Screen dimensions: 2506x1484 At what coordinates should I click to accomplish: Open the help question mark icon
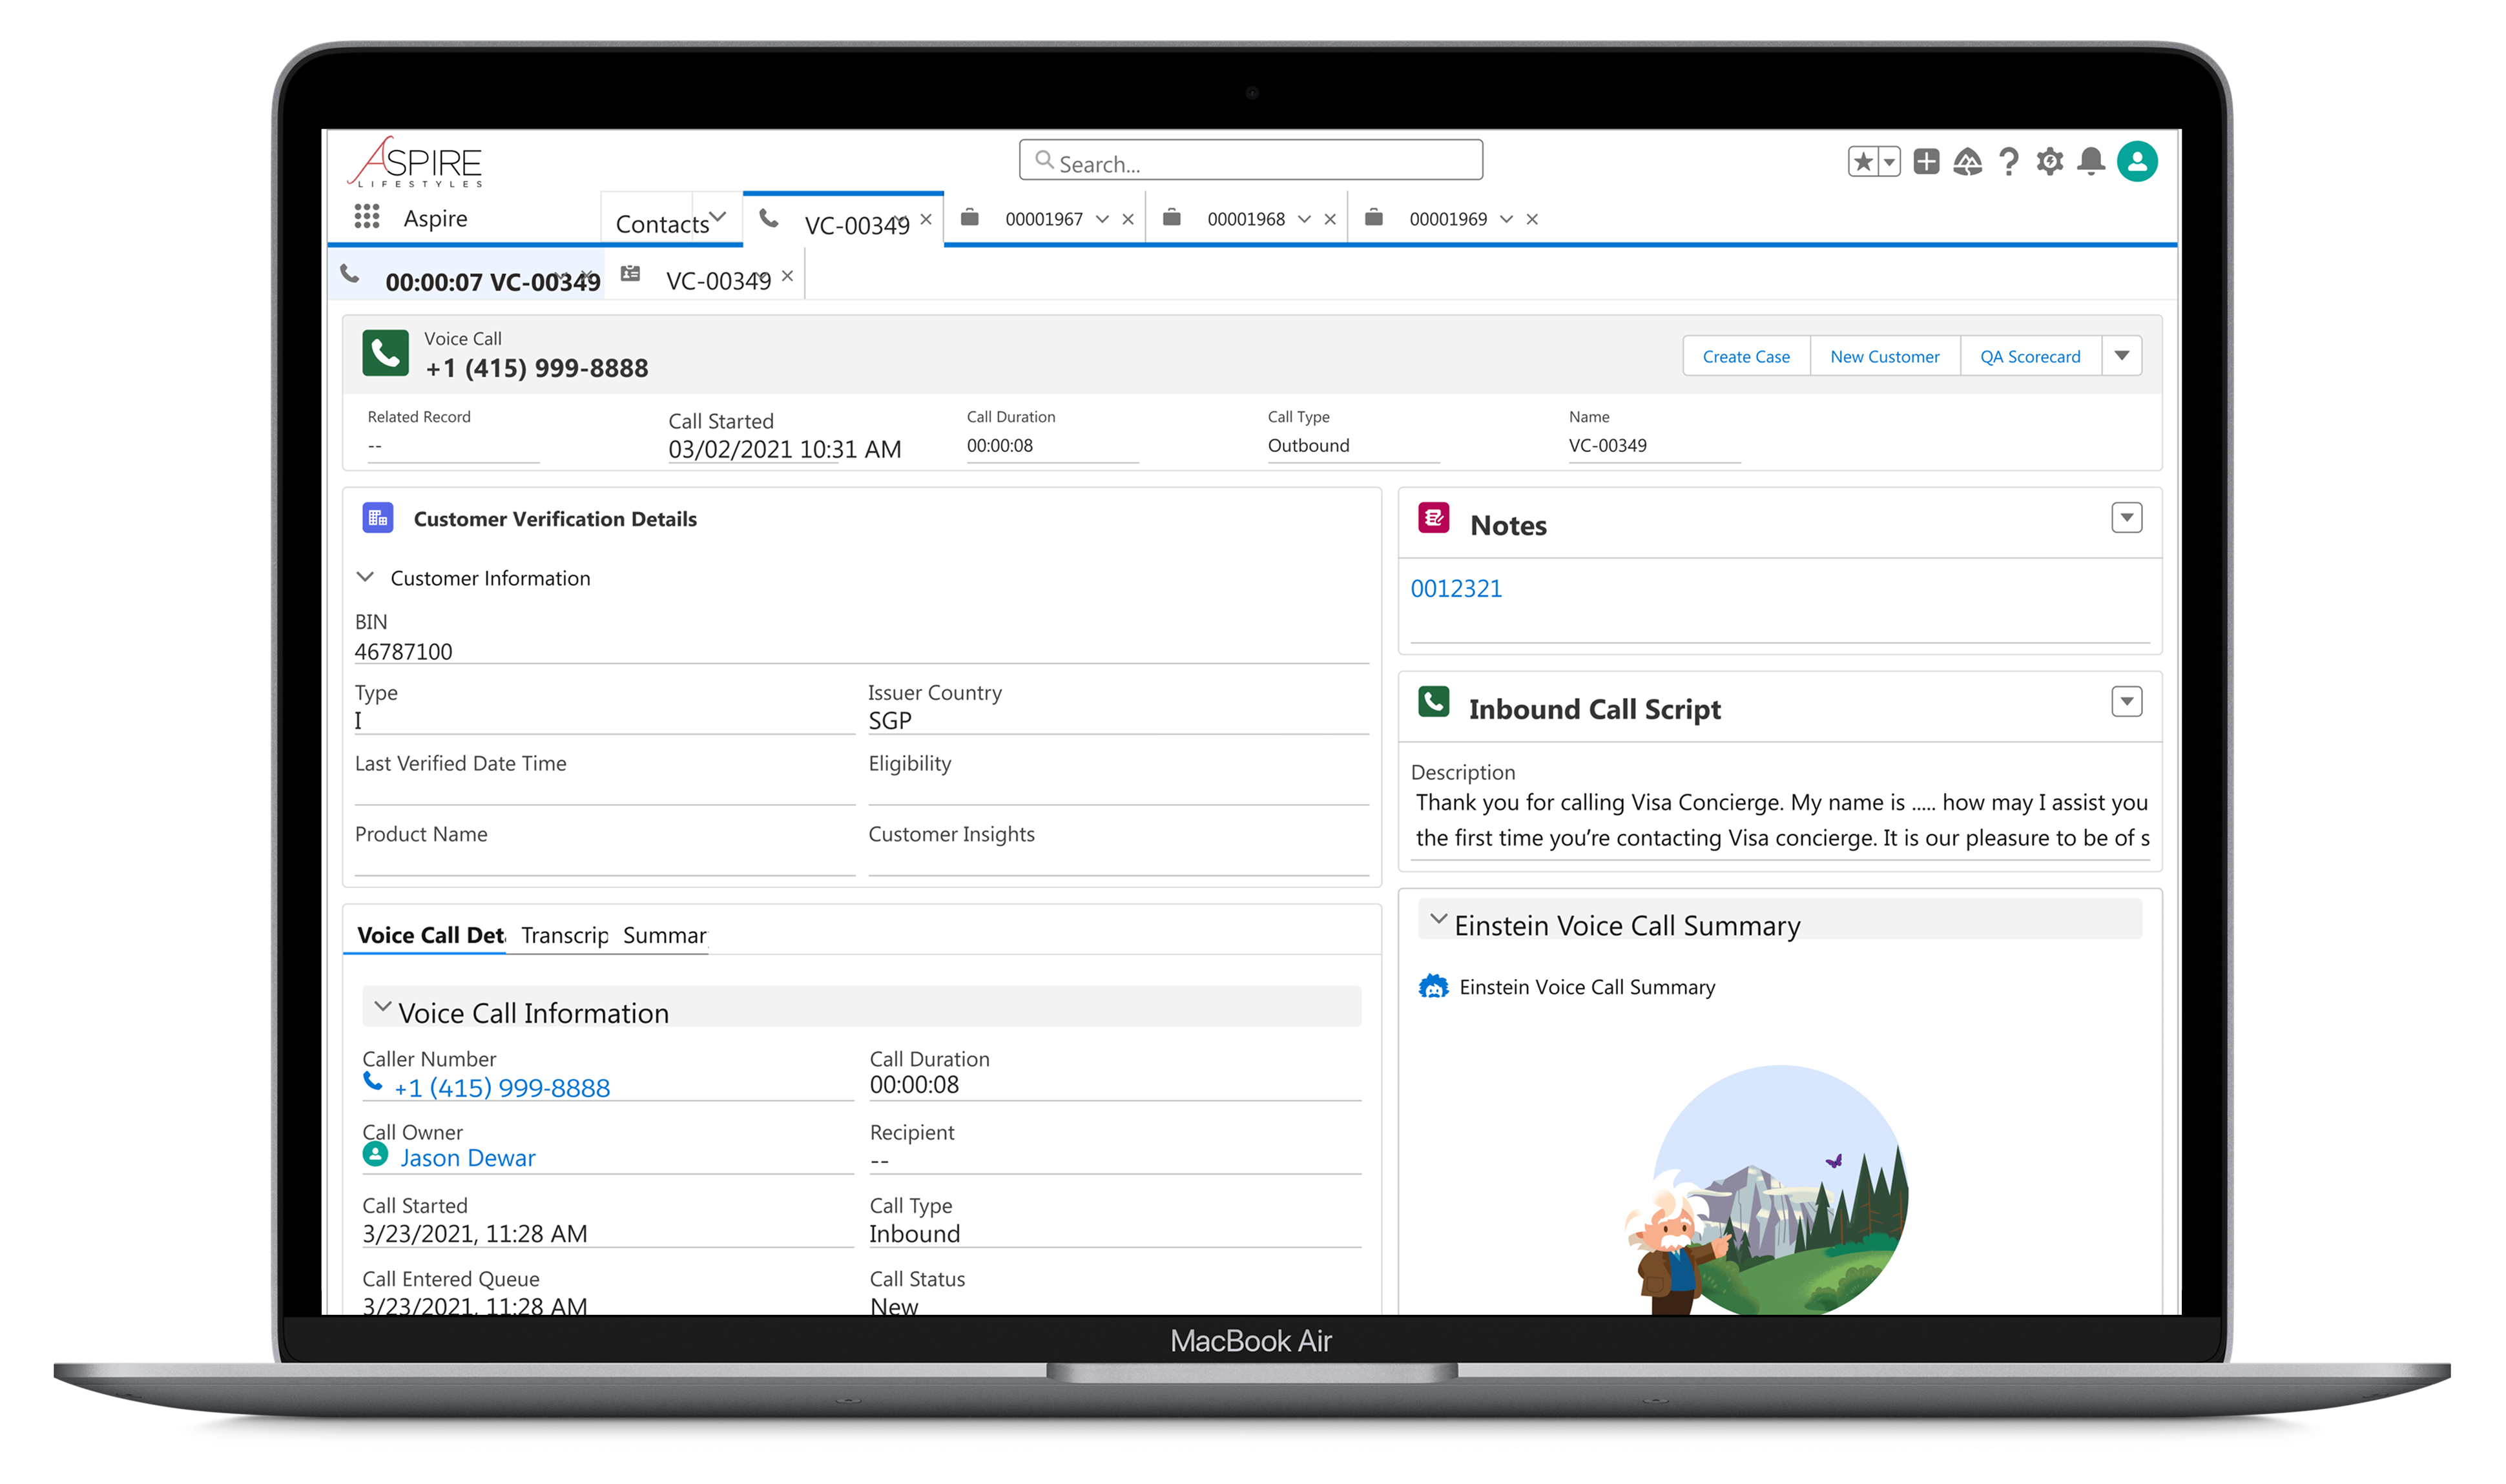[2008, 161]
